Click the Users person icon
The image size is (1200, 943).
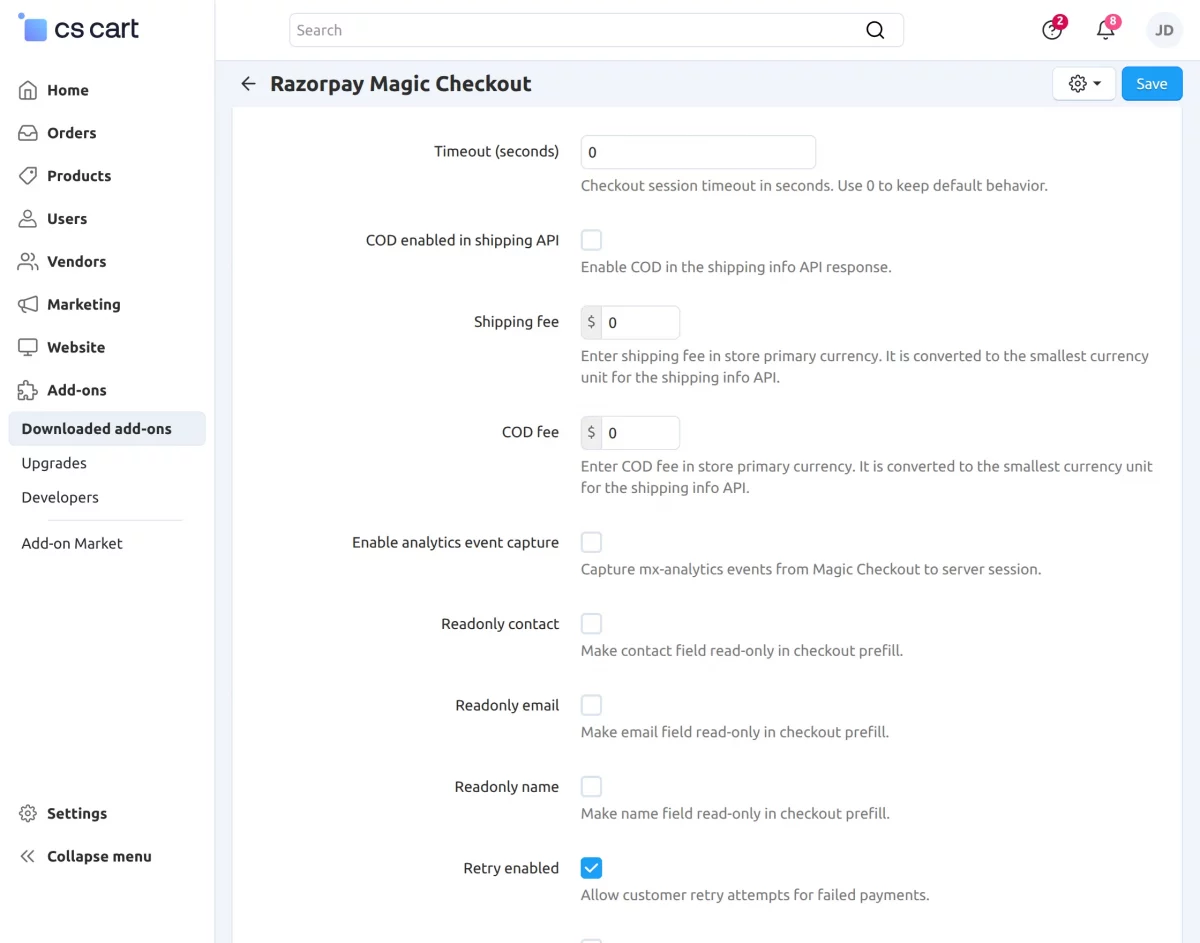[28, 219]
